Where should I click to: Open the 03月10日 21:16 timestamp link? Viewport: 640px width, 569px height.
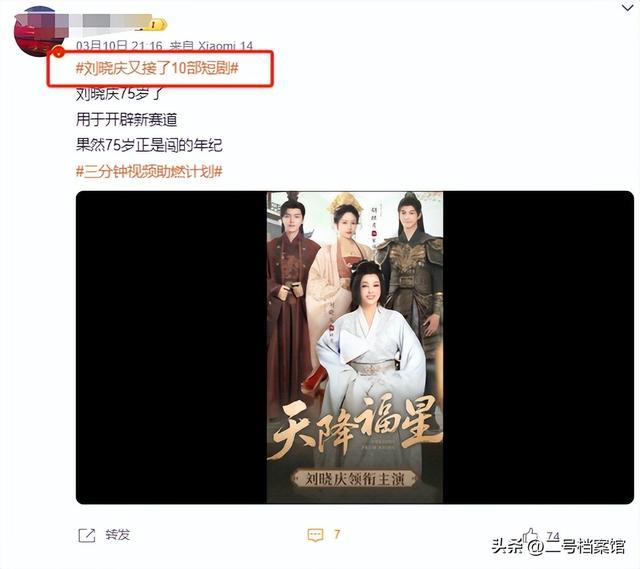119,46
